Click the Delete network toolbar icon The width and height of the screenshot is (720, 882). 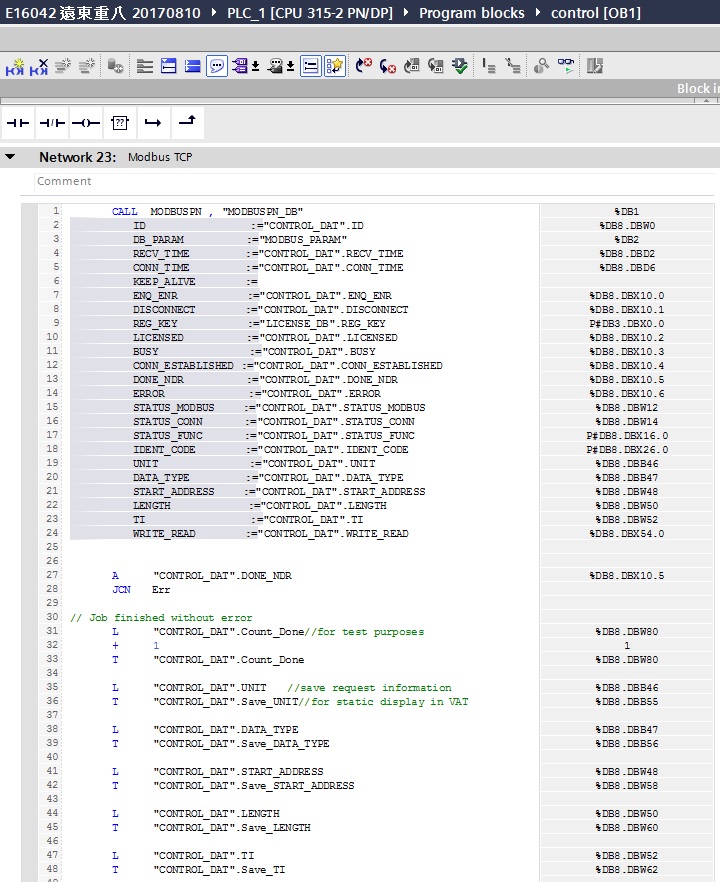pos(39,66)
